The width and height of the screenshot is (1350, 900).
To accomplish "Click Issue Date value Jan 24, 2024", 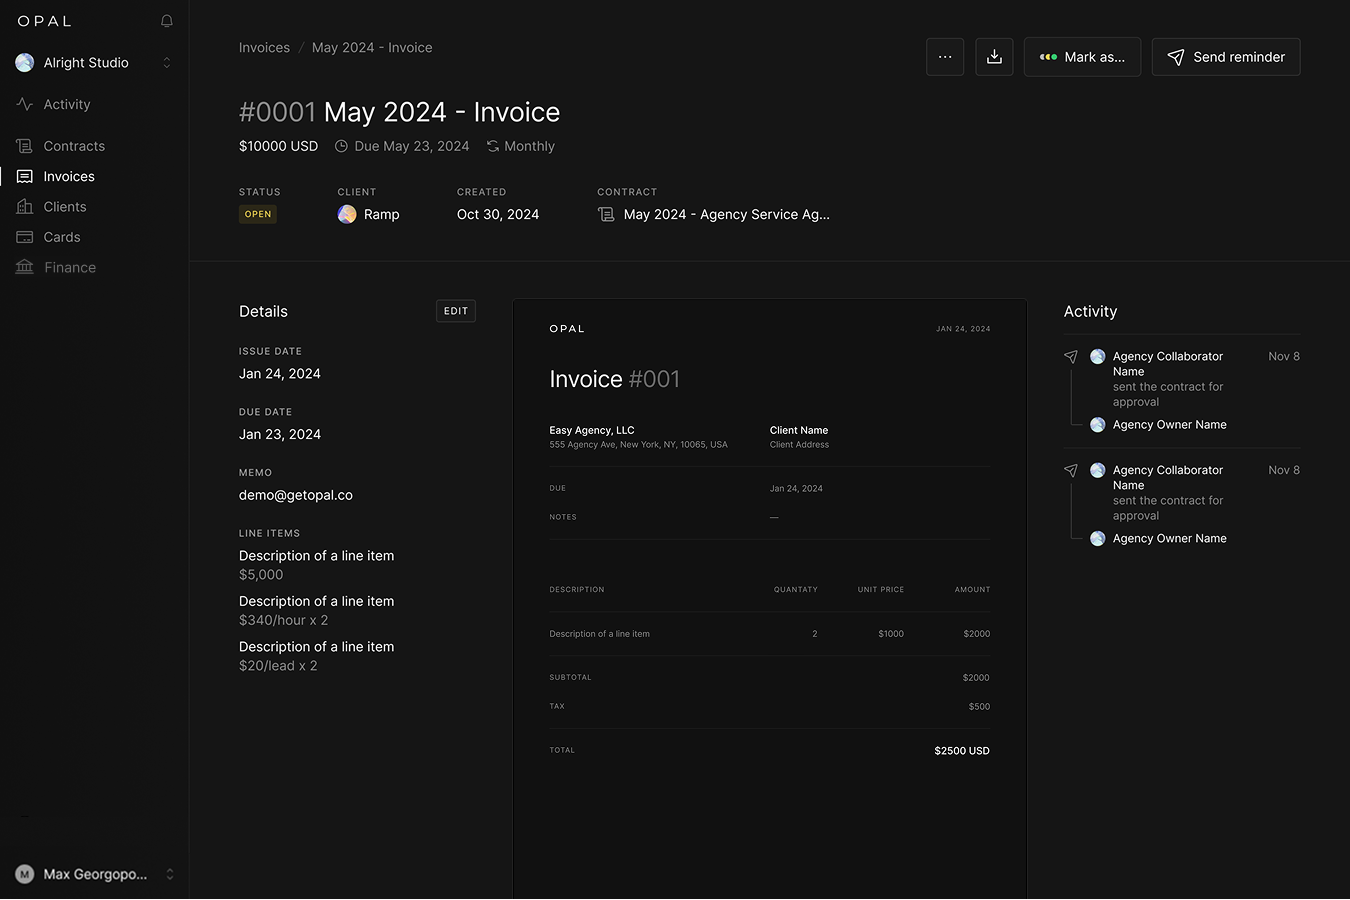I will [x=280, y=374].
